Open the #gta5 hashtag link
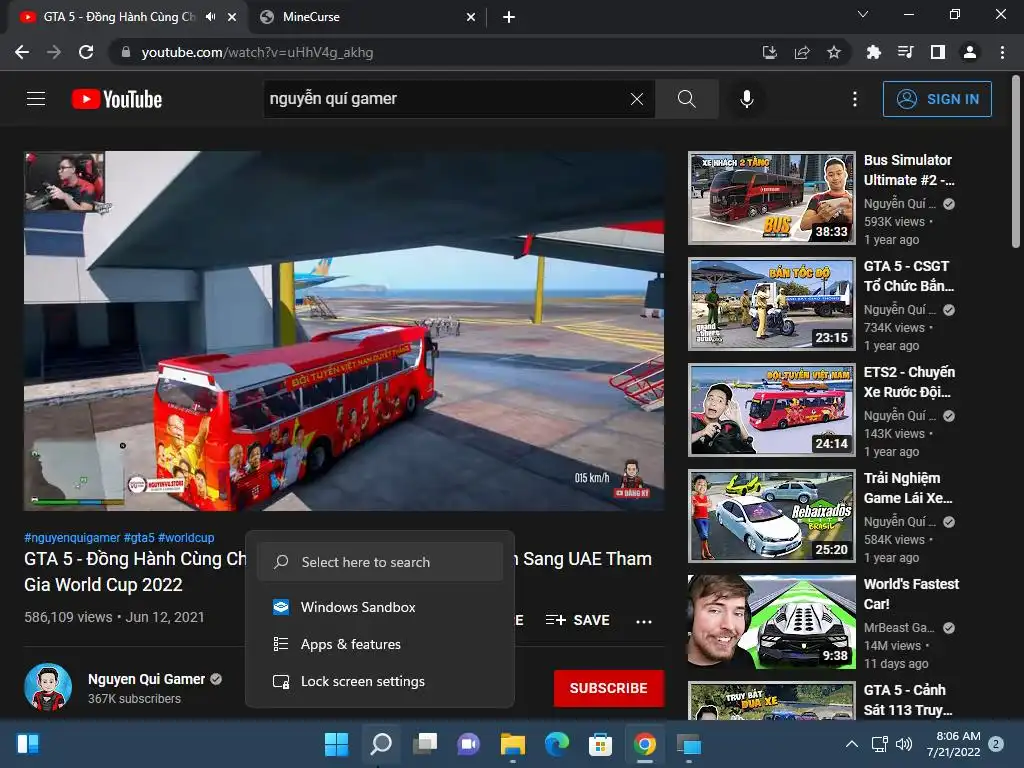Viewport: 1024px width, 768px height. pyautogui.click(x=139, y=537)
